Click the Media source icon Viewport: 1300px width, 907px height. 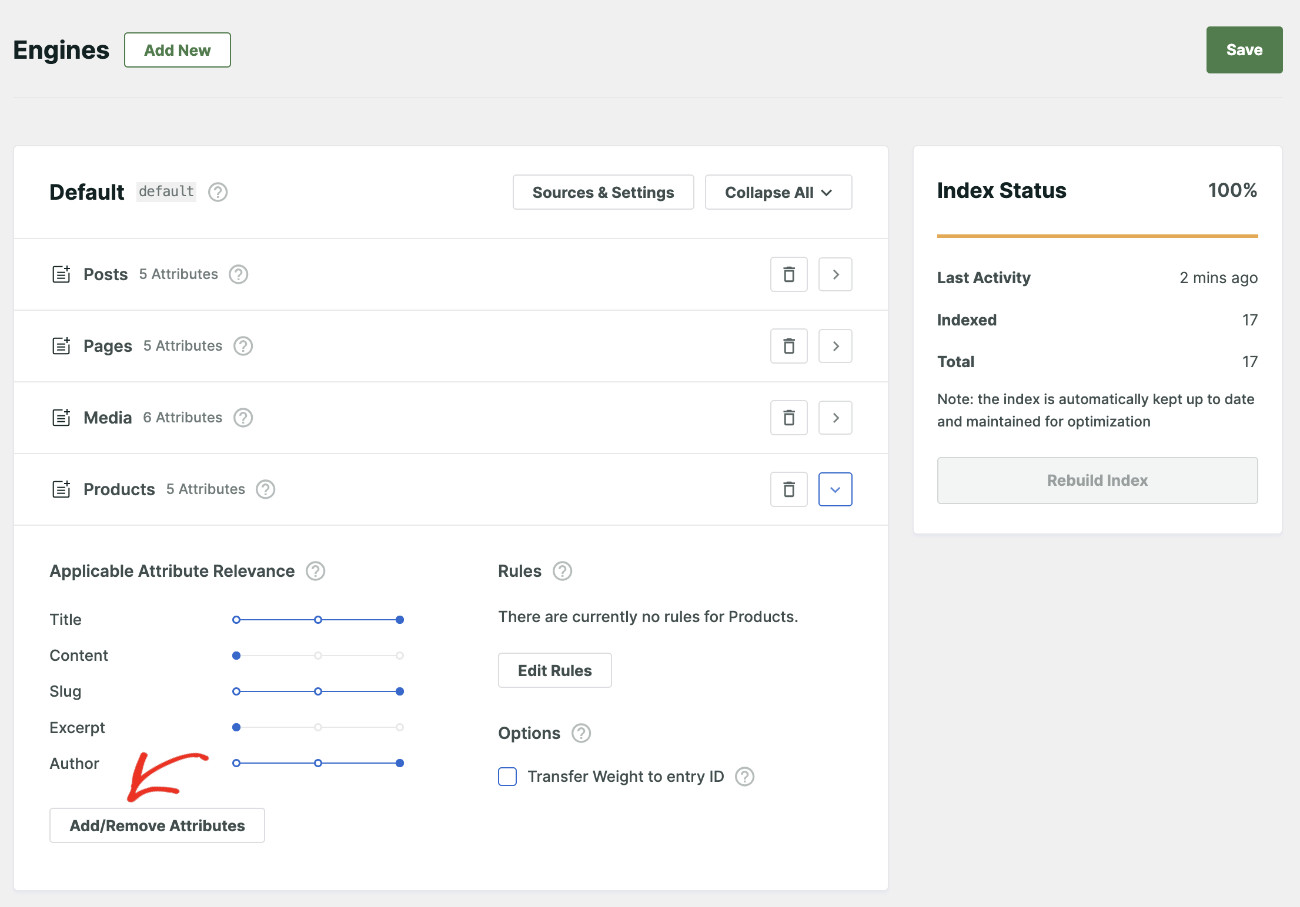pyautogui.click(x=61, y=417)
